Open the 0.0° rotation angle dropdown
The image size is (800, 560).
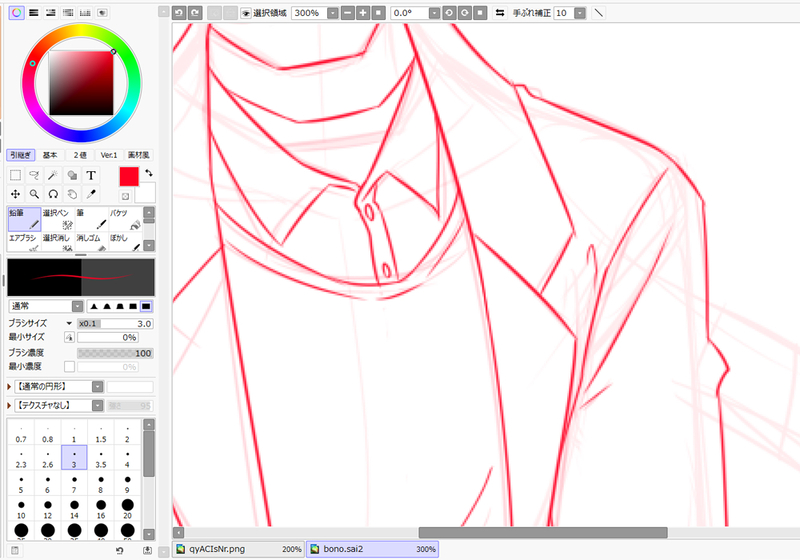pyautogui.click(x=434, y=13)
